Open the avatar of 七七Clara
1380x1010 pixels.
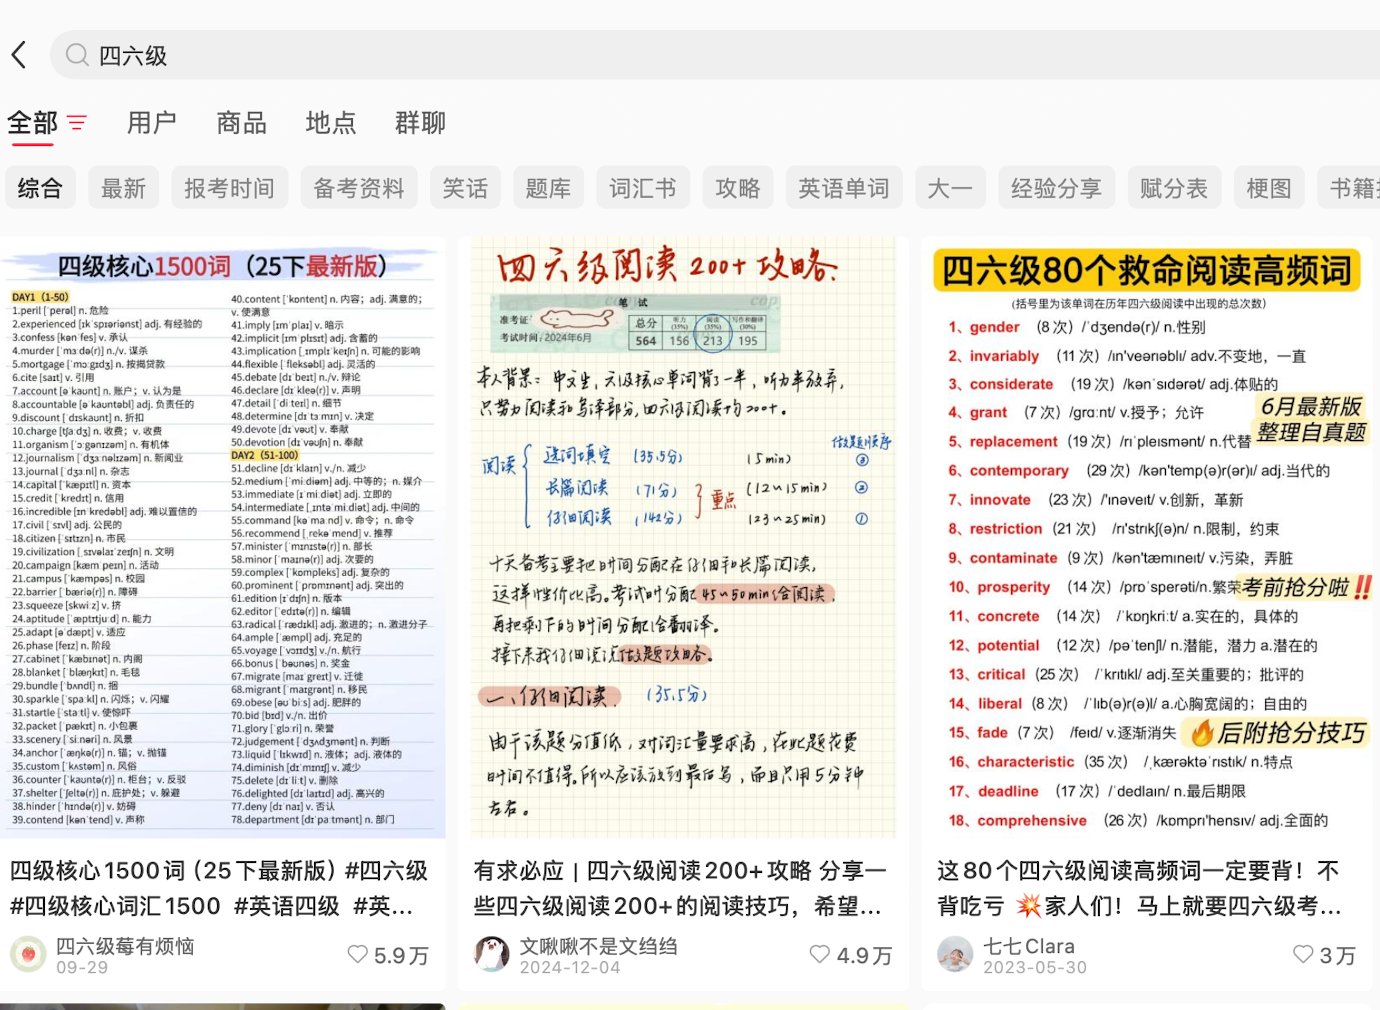[955, 955]
